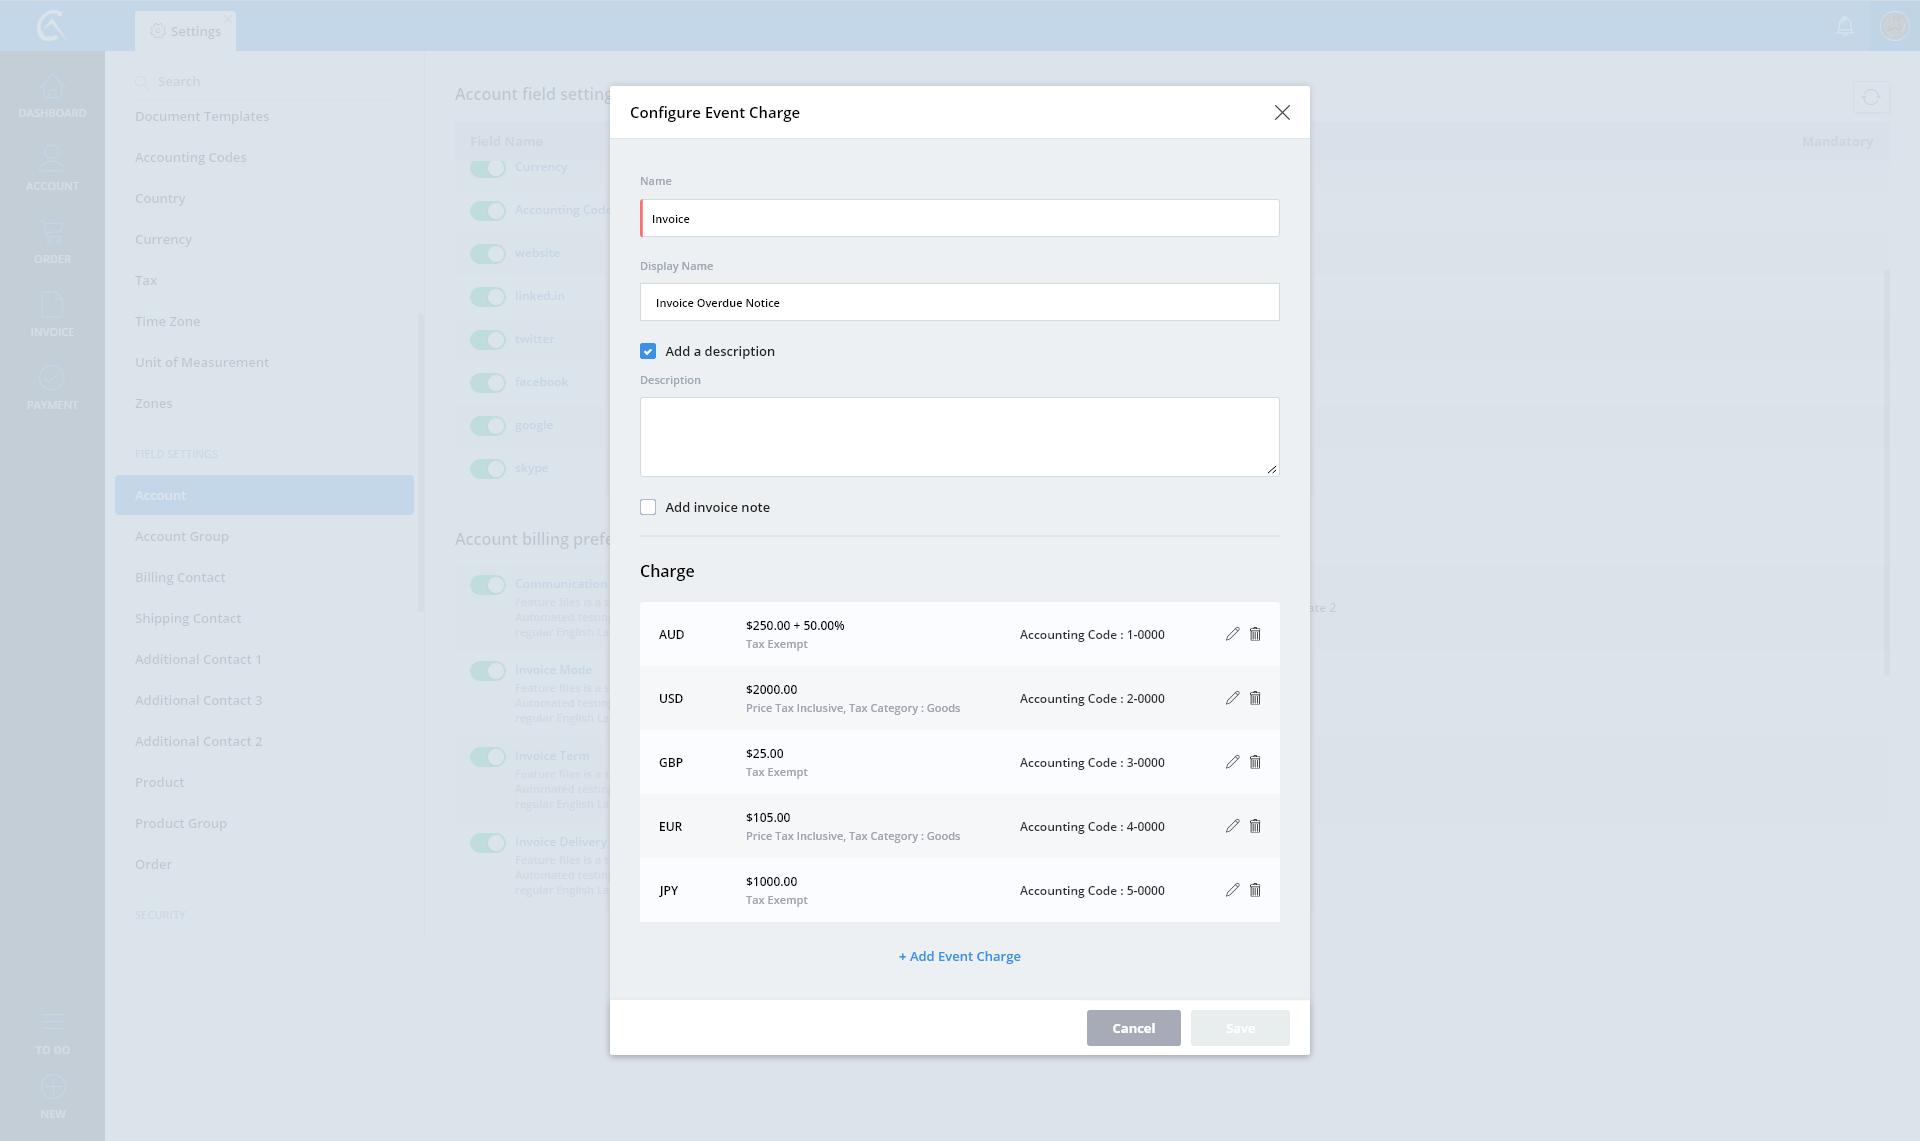Delete the USD charge row

click(x=1255, y=698)
